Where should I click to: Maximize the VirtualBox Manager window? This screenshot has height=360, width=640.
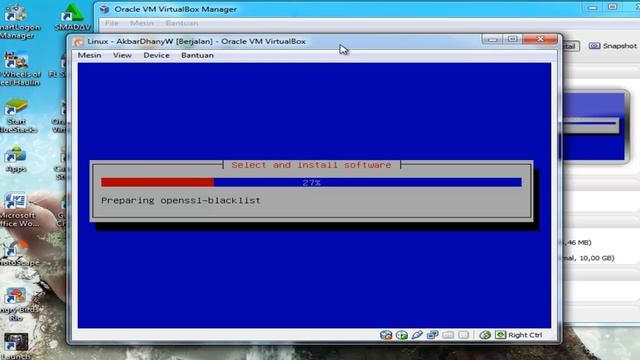(x=612, y=7)
